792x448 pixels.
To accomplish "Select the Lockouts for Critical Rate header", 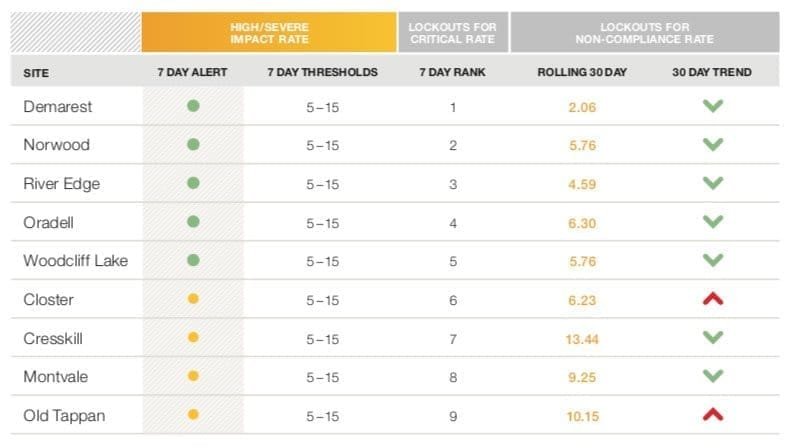I will pyautogui.click(x=453, y=31).
